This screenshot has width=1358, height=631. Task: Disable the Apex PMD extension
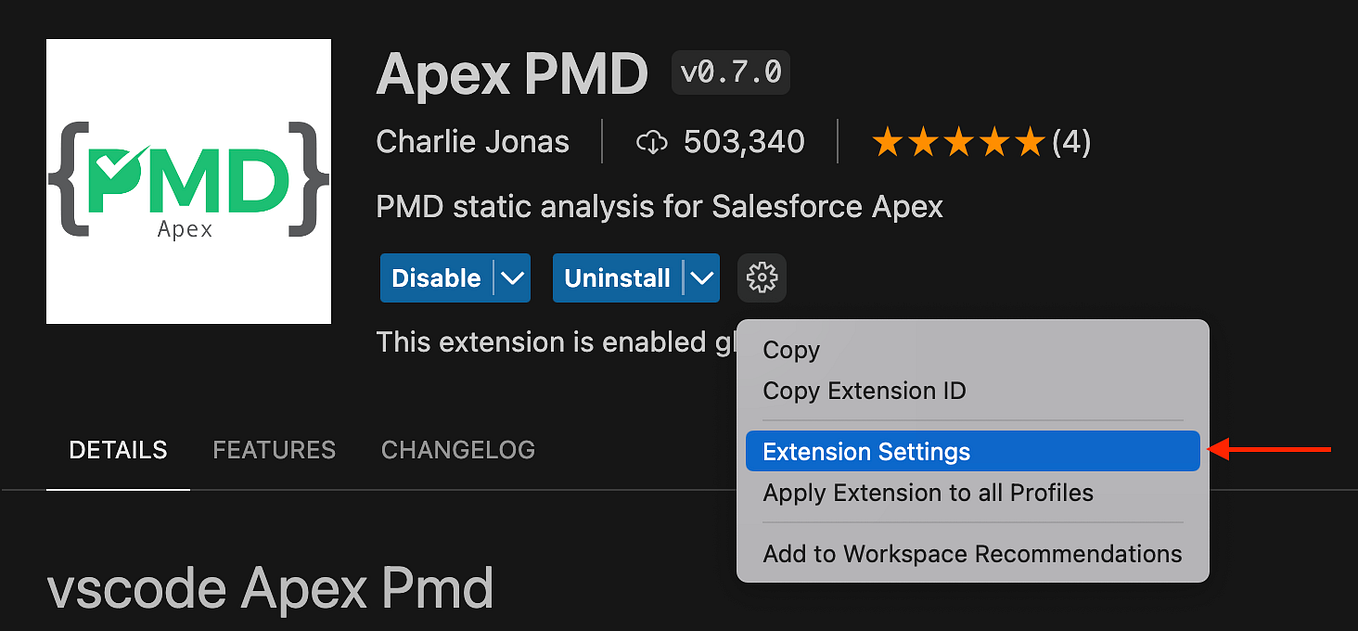click(435, 278)
